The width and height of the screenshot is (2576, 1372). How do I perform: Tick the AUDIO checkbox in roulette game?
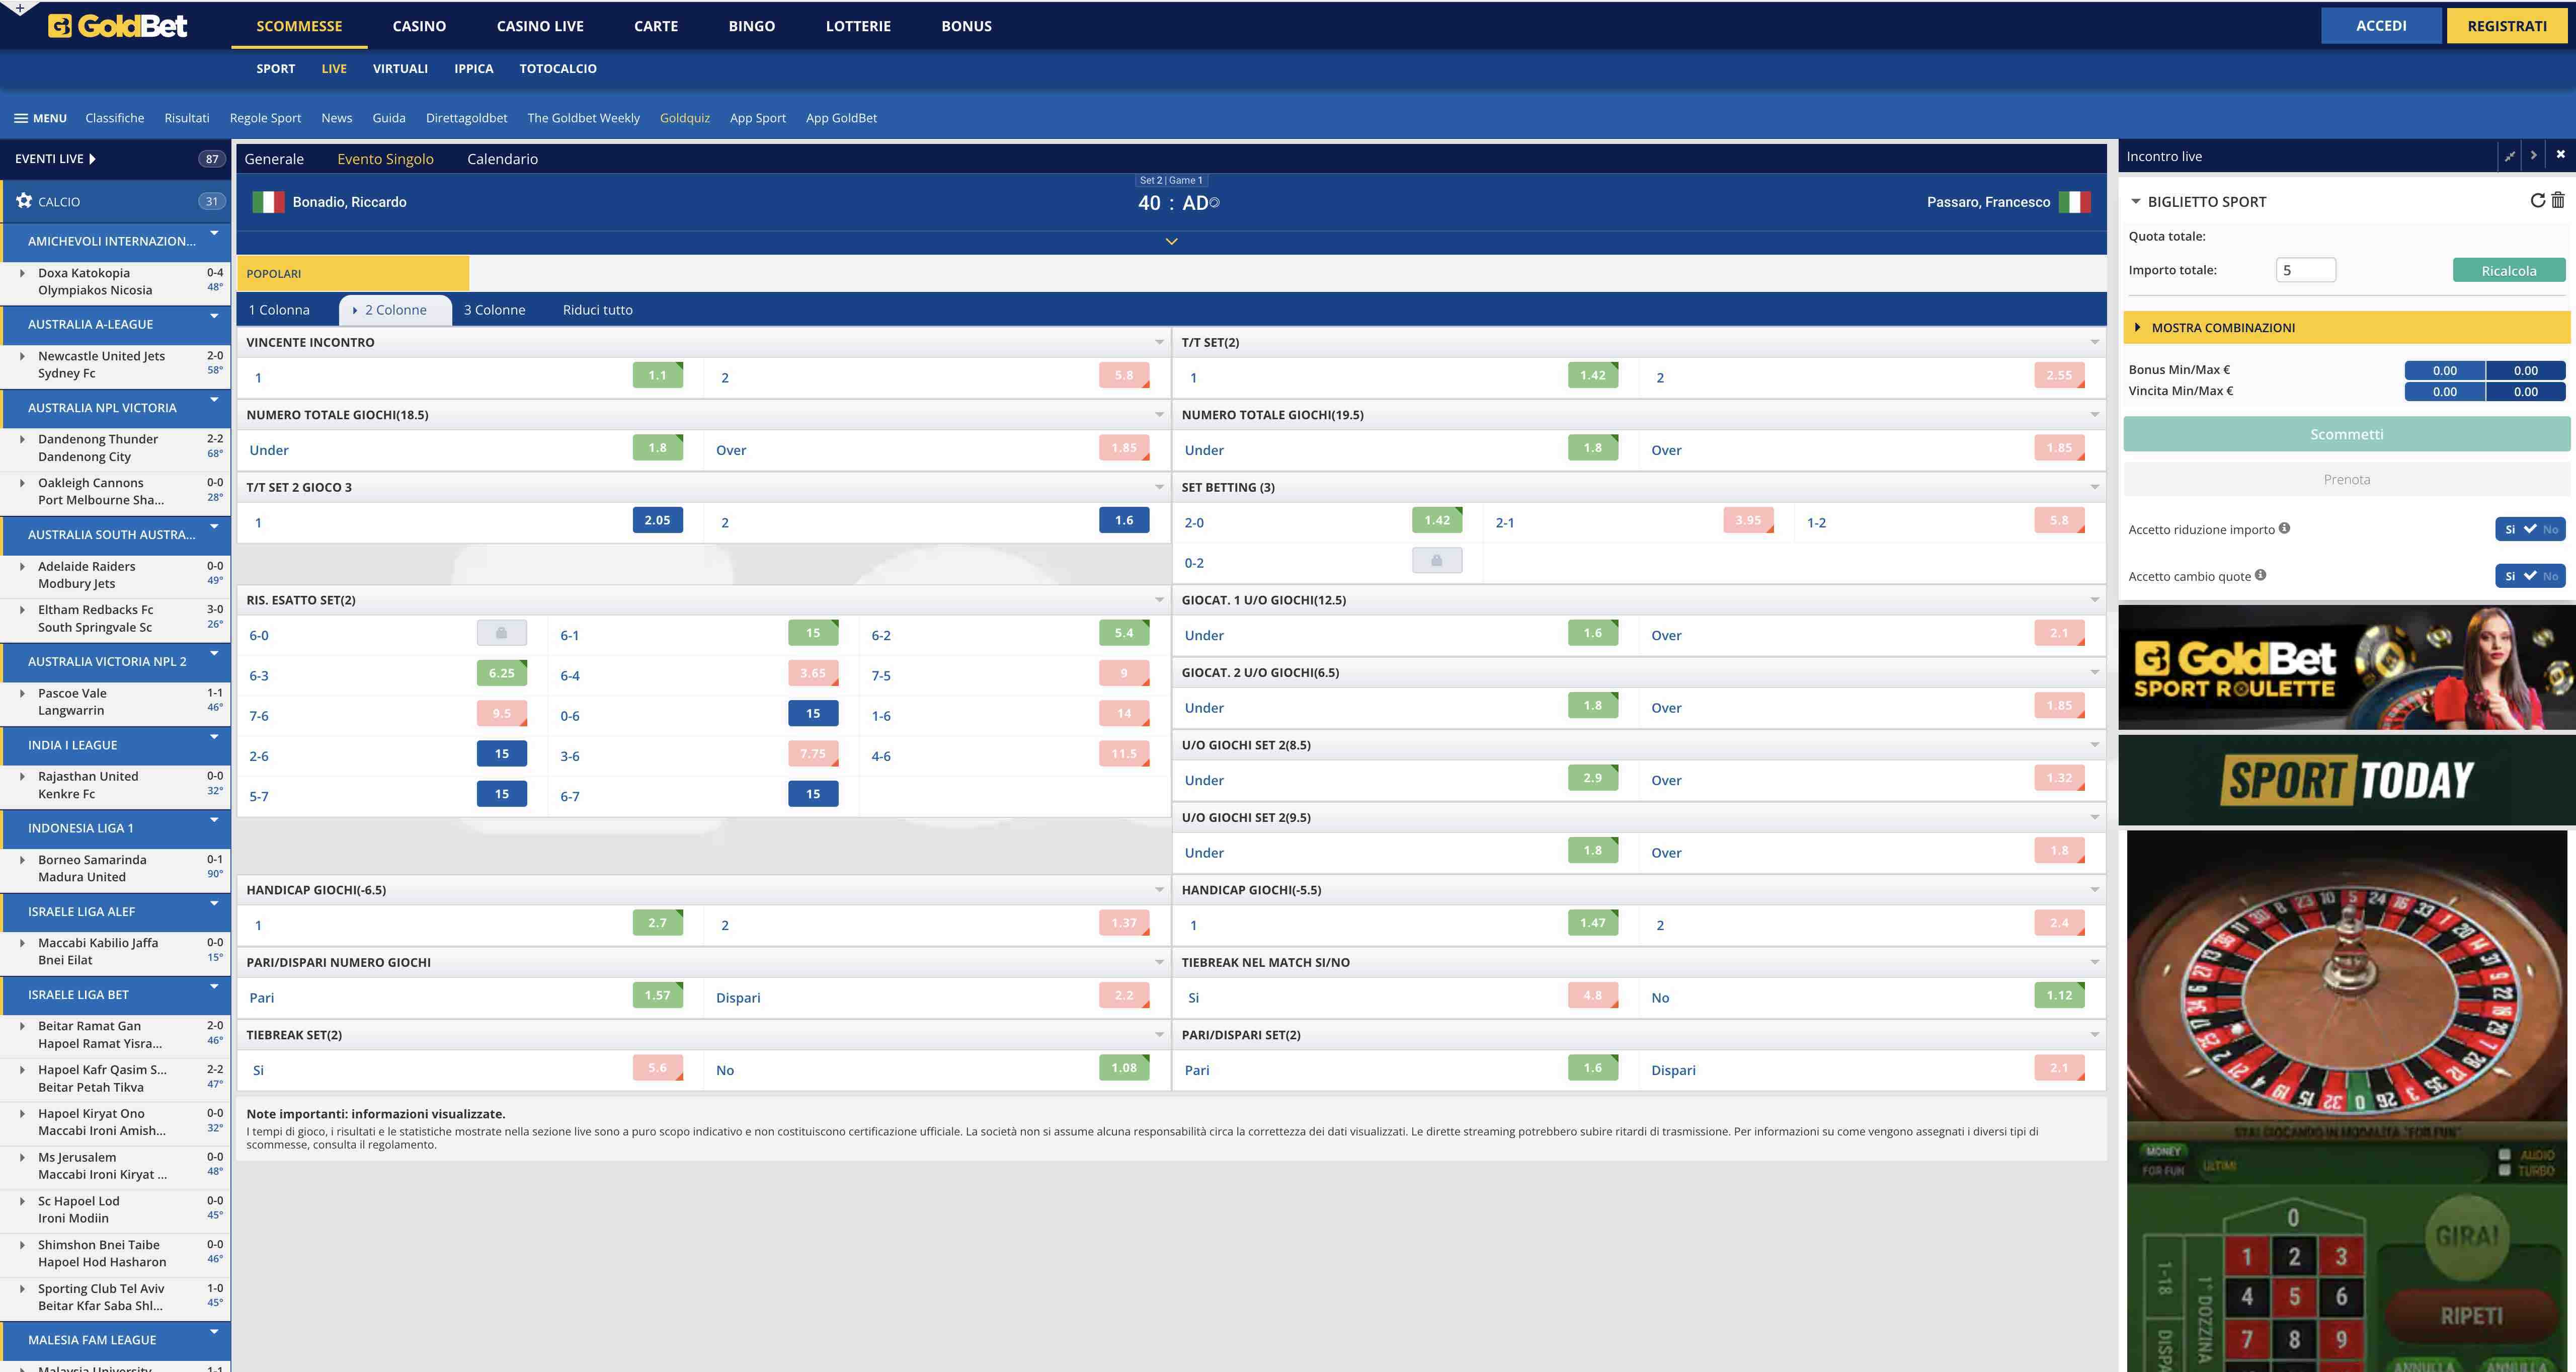pyautogui.click(x=2504, y=1154)
